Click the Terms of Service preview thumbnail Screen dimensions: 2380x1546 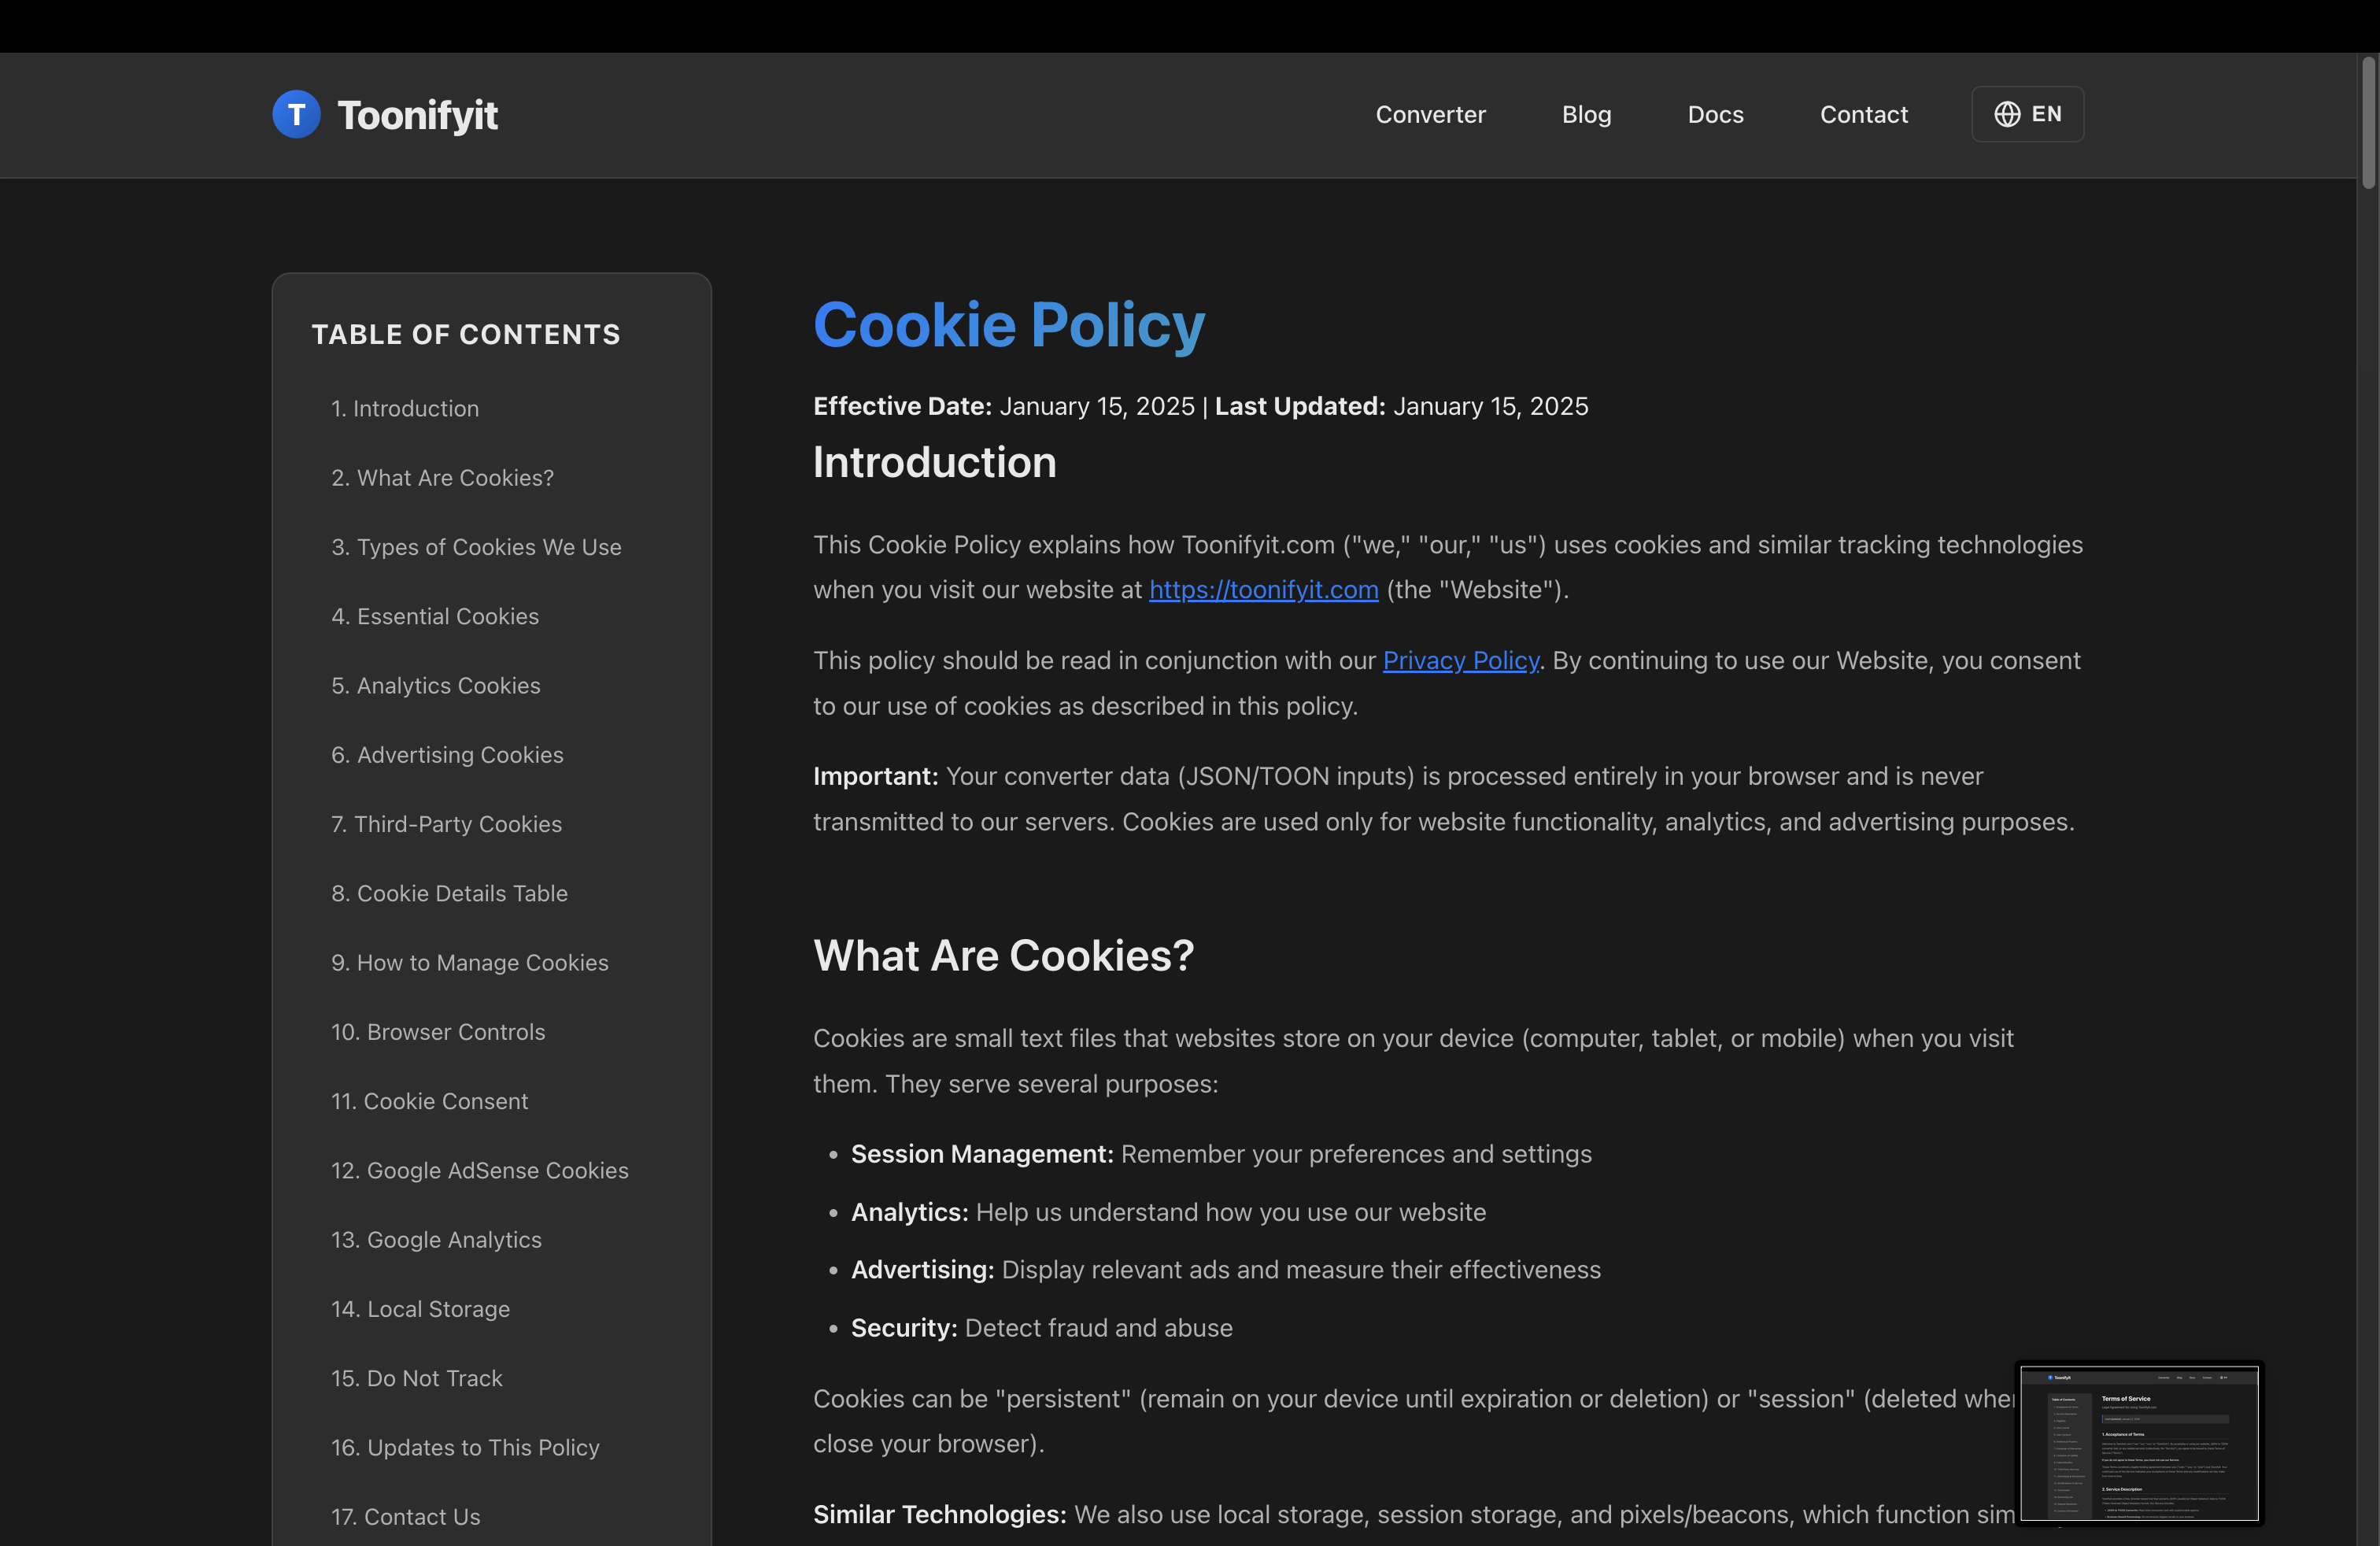pos(2140,1444)
